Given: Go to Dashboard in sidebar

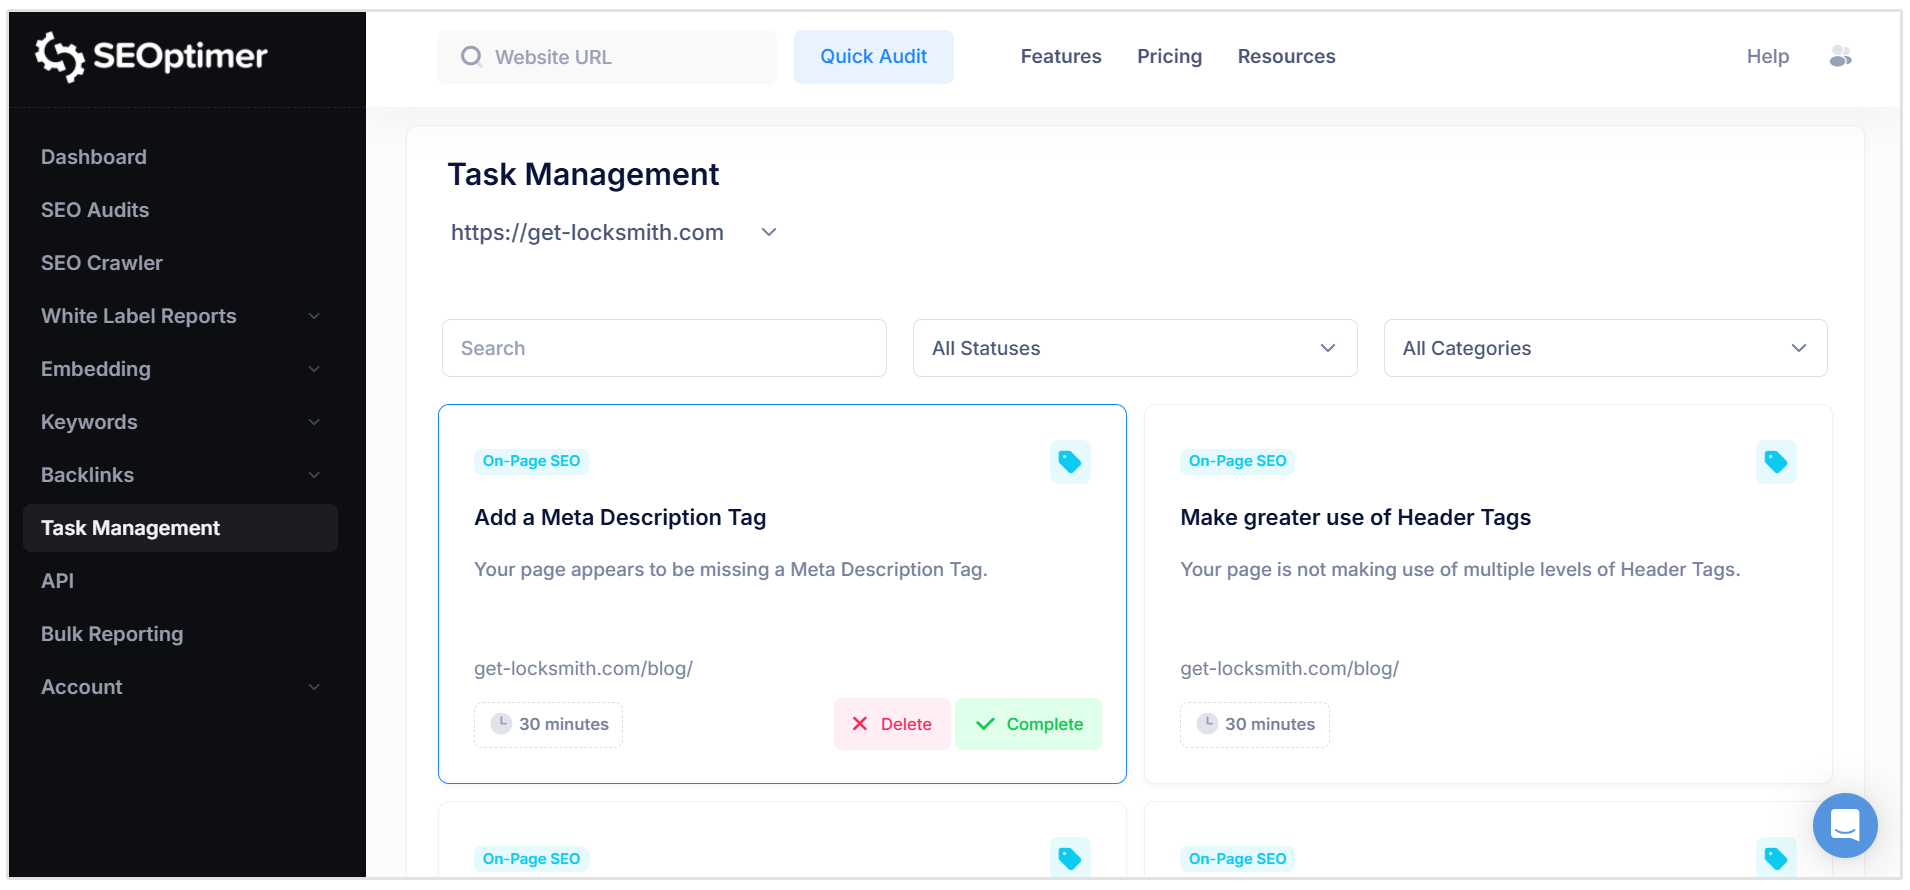Looking at the screenshot, I should [x=94, y=157].
